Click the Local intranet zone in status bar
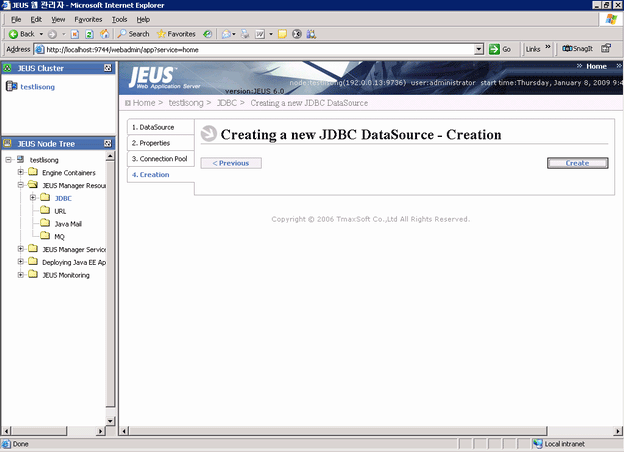The height and width of the screenshot is (452, 624). click(560, 444)
